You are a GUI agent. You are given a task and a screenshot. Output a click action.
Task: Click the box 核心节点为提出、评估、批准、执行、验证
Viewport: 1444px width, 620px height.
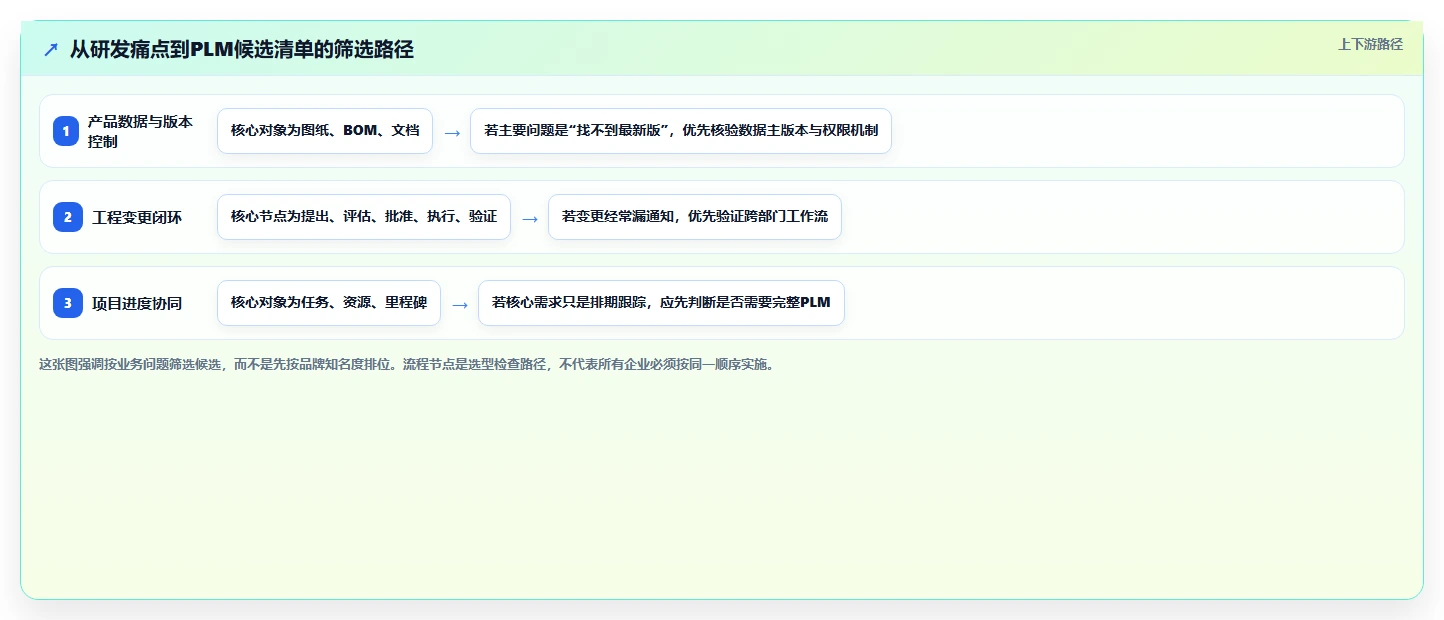click(364, 217)
